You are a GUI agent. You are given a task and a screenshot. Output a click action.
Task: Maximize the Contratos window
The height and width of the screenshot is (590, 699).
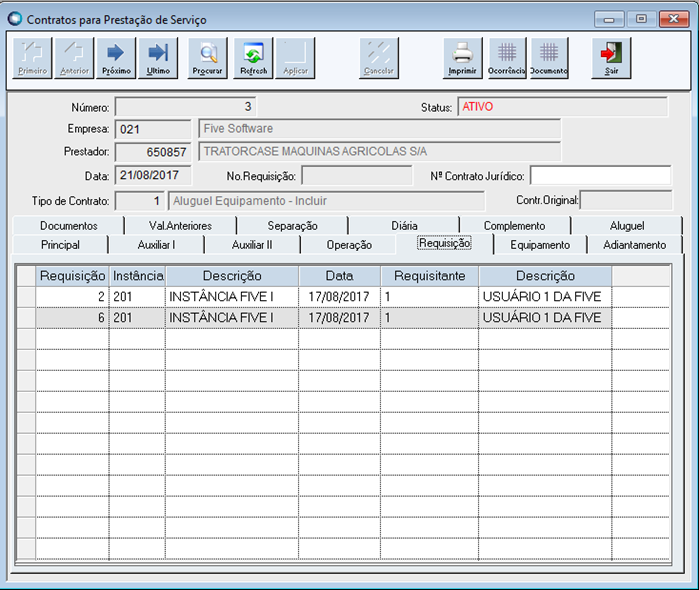[641, 19]
